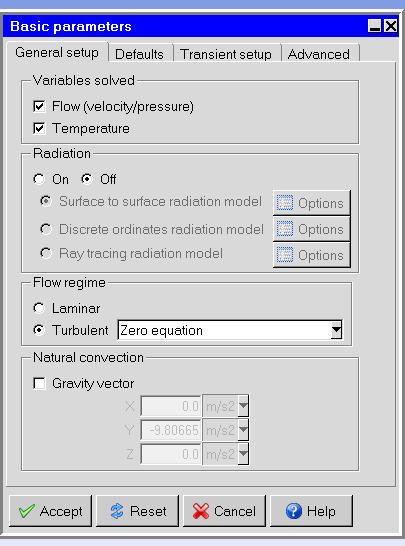Click the red X Cancel icon
The image size is (405, 546).
point(201,511)
